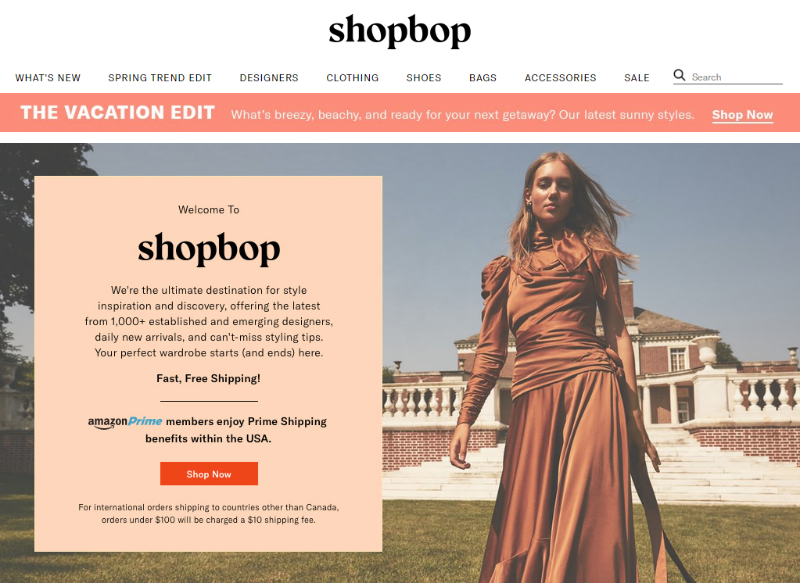Focus the Search input field
800x583 pixels.
(736, 77)
